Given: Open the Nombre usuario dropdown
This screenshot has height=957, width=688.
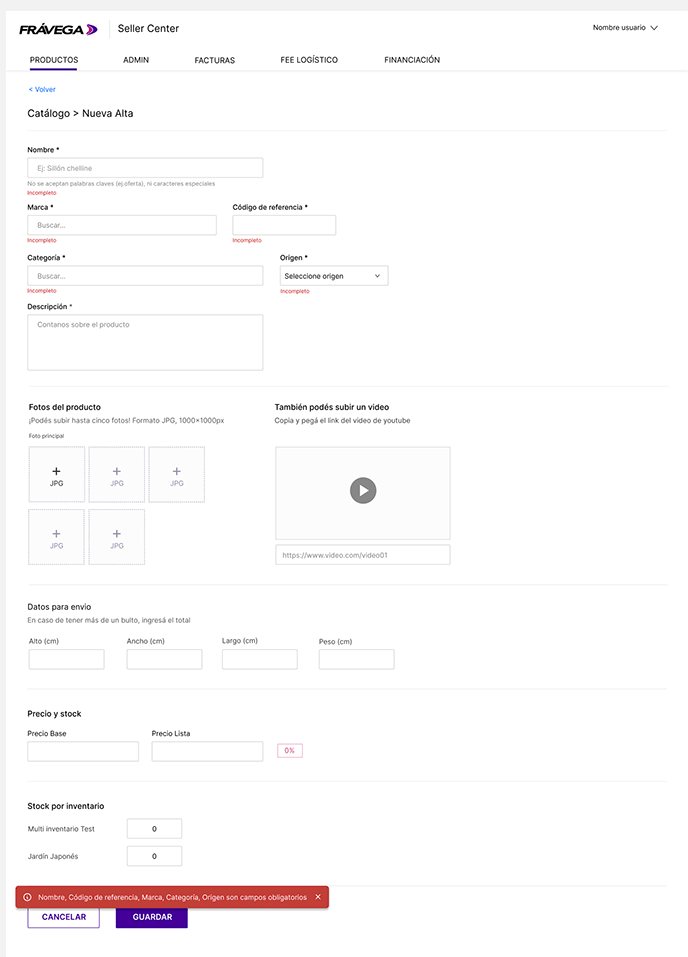Looking at the screenshot, I should [625, 28].
